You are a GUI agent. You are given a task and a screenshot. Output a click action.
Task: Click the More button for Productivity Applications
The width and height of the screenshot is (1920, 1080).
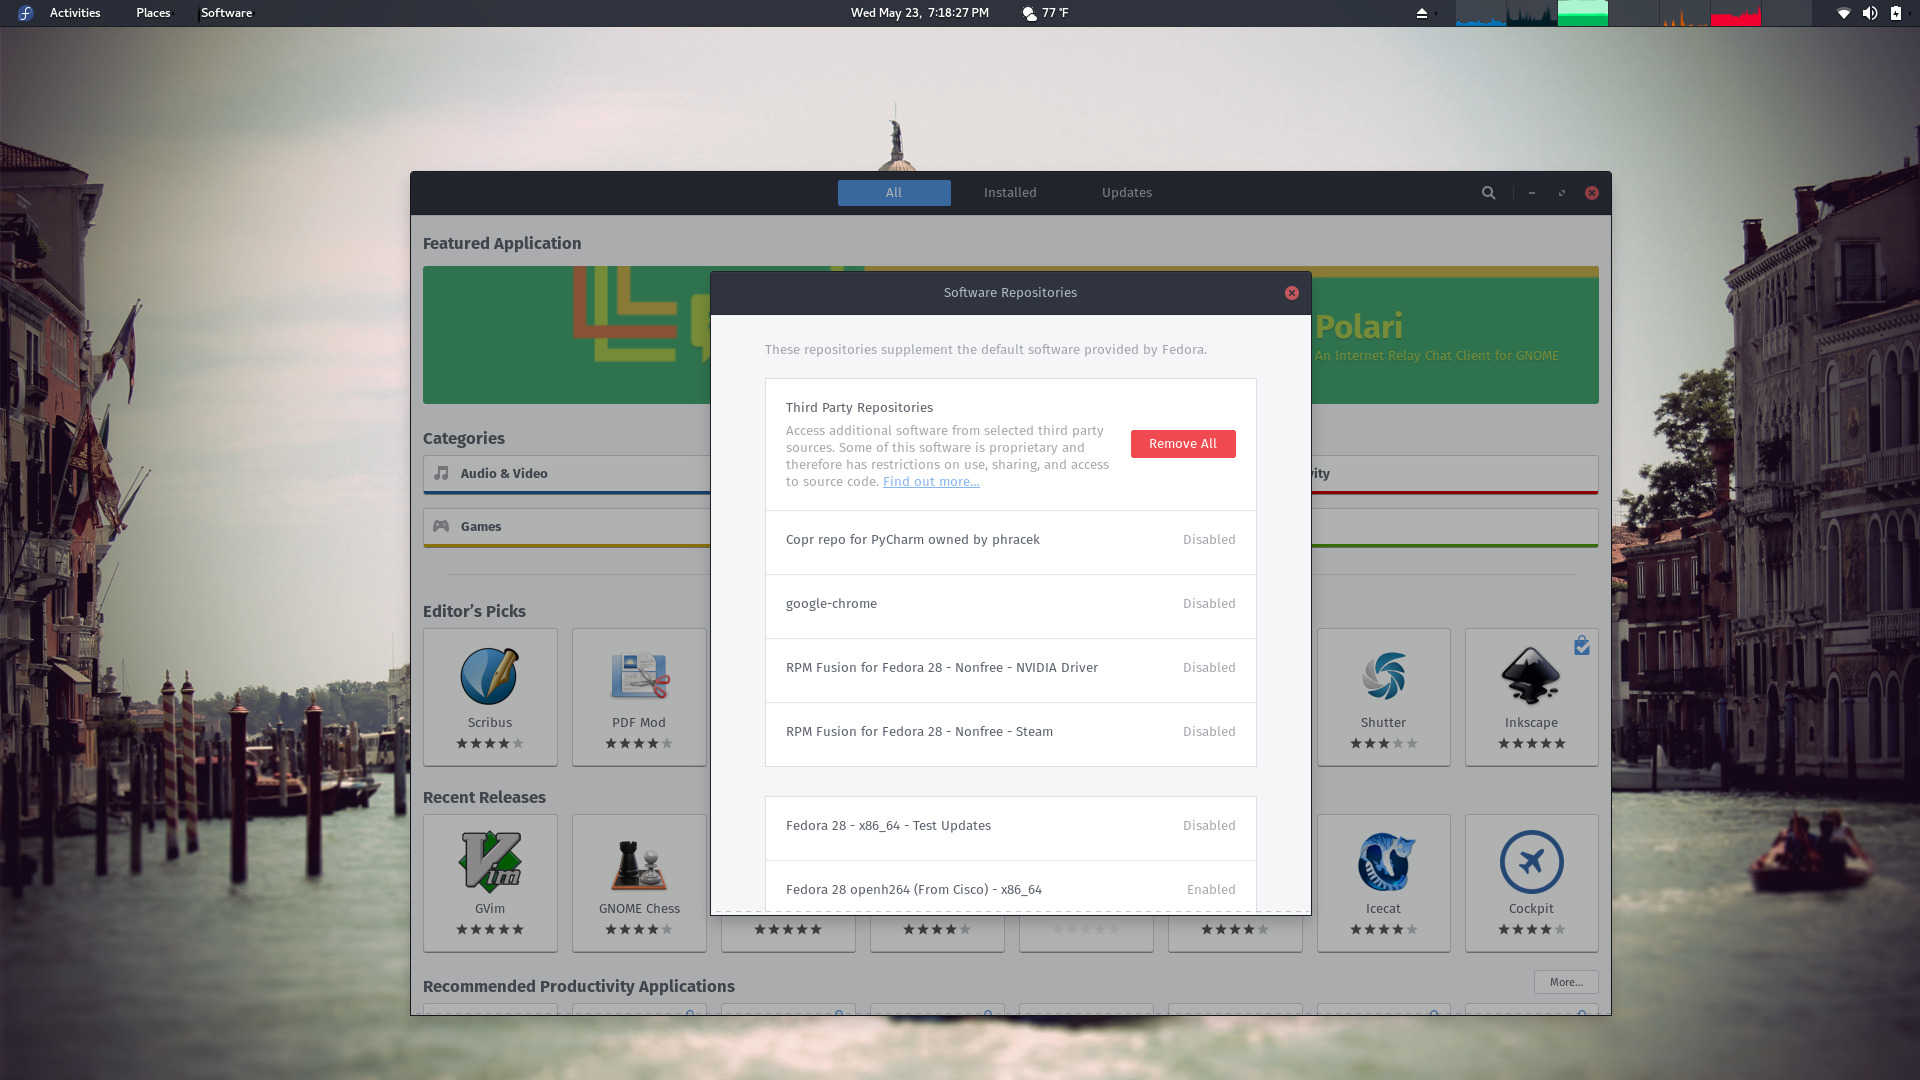1566,982
